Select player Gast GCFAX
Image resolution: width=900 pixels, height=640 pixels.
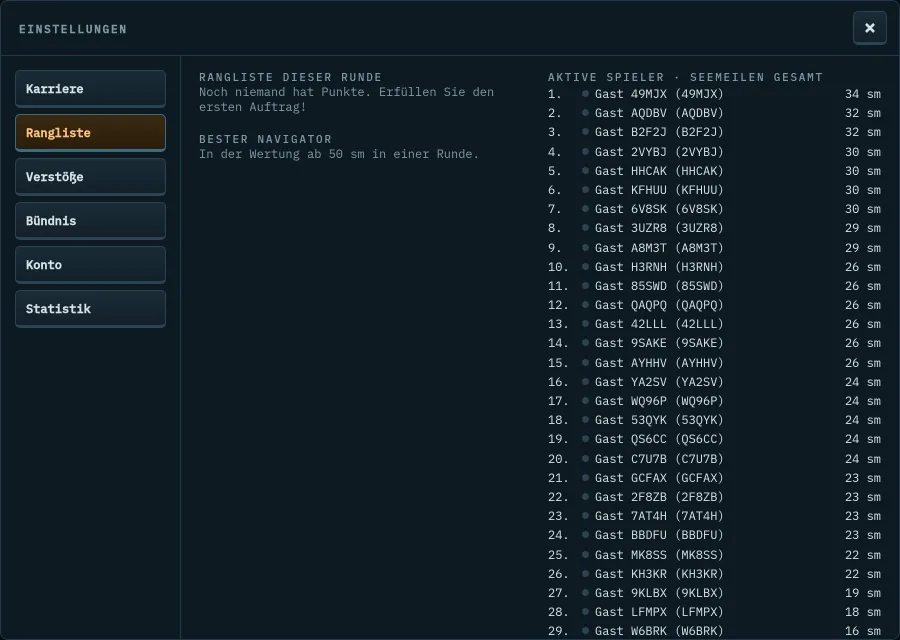tap(714, 478)
